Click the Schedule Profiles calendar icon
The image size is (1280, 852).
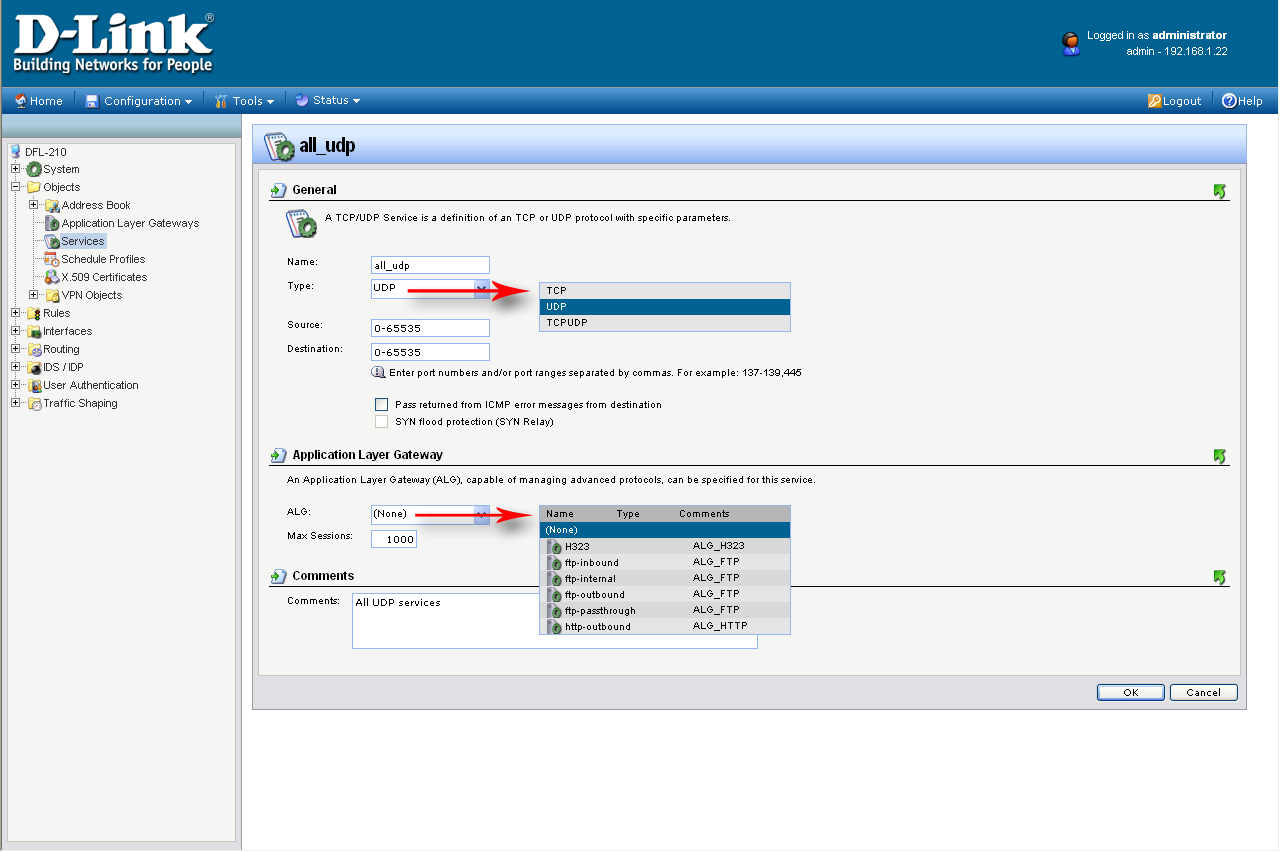pyautogui.click(x=52, y=259)
